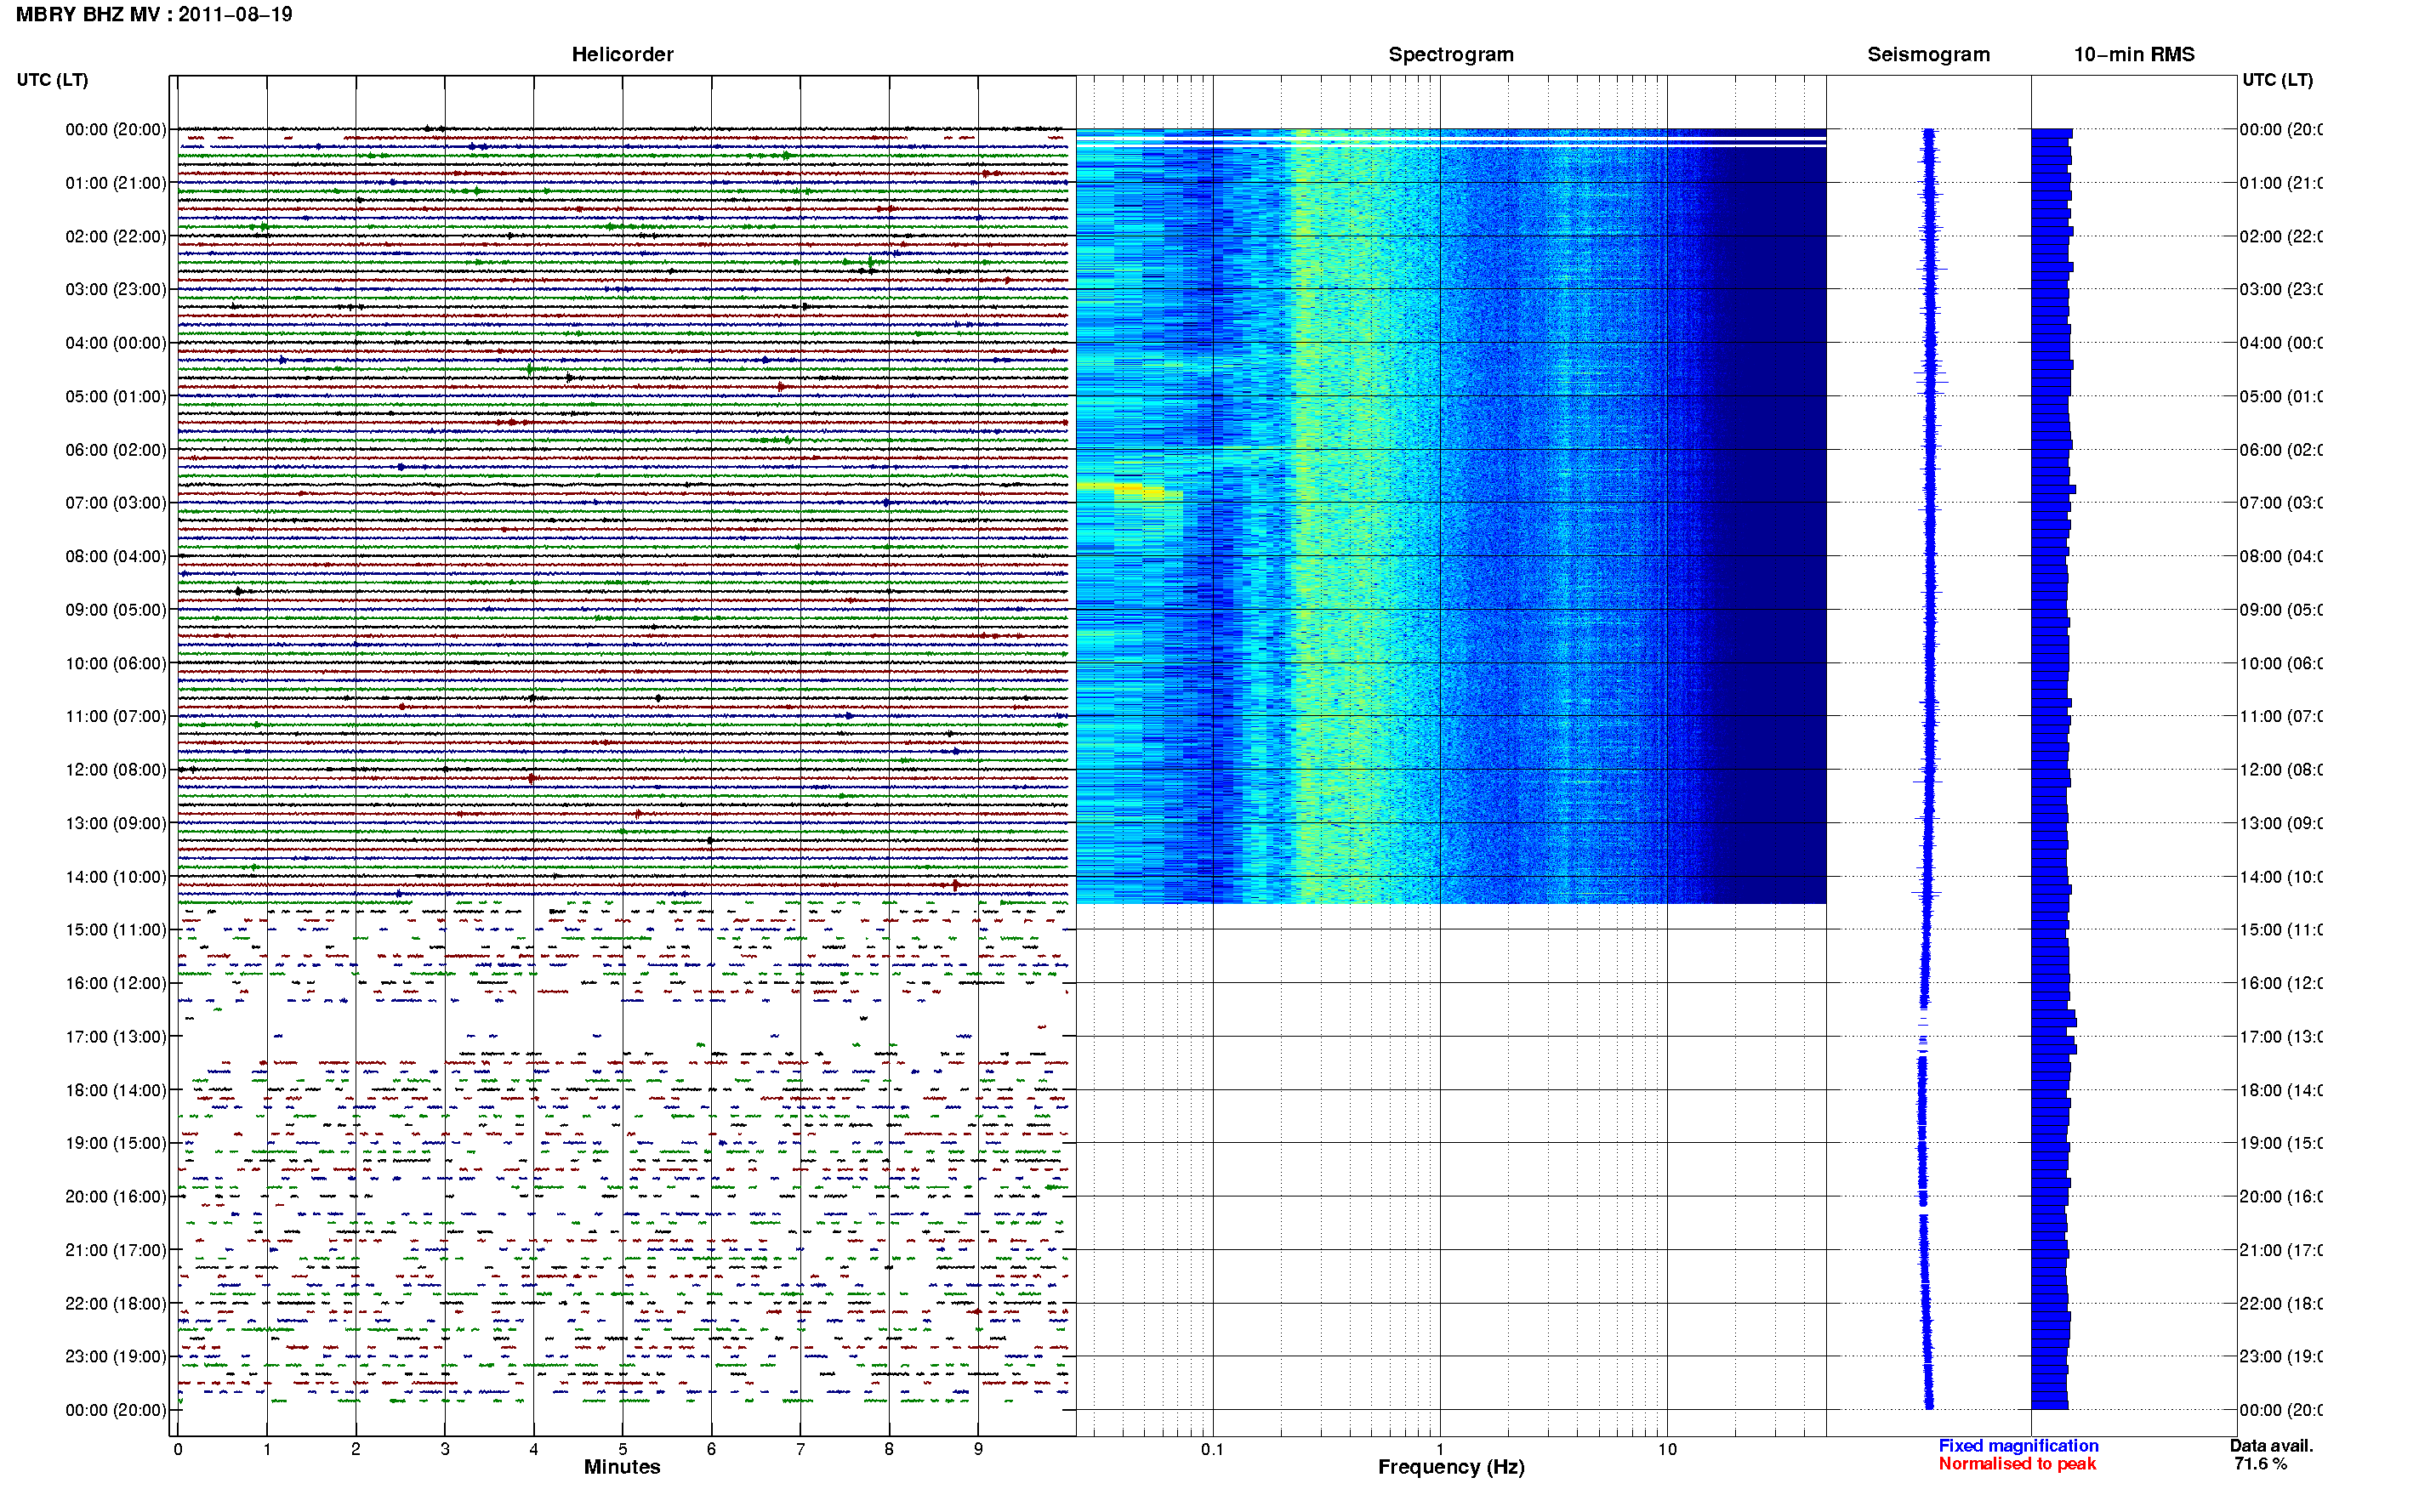Click the '71.6 %' data availability value

click(2260, 1464)
